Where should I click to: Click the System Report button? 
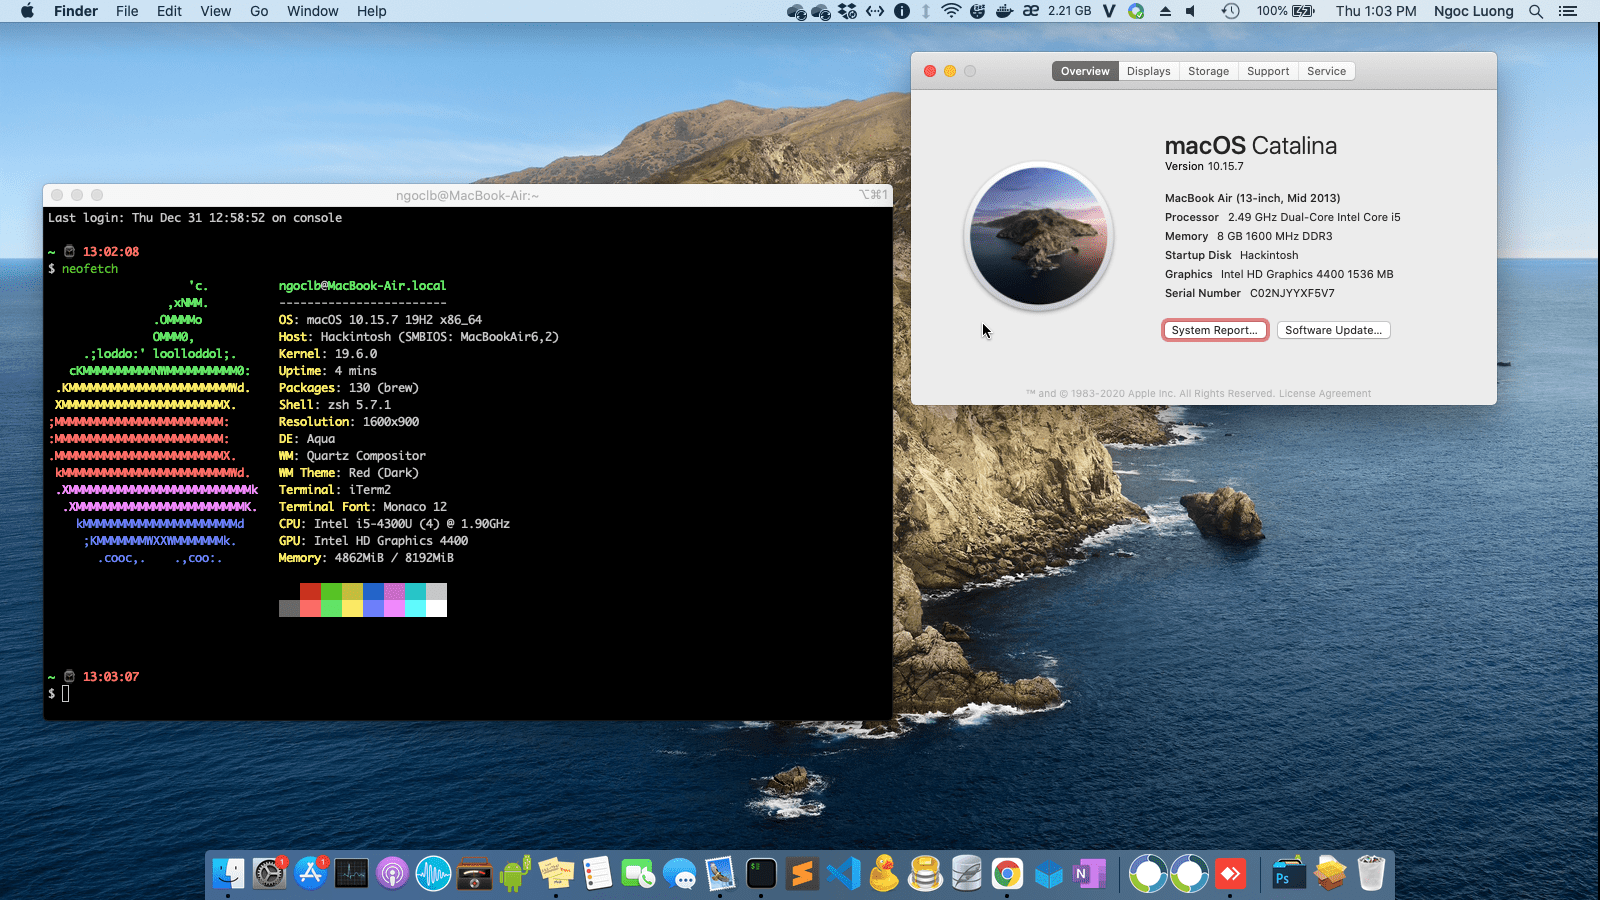tap(1215, 330)
